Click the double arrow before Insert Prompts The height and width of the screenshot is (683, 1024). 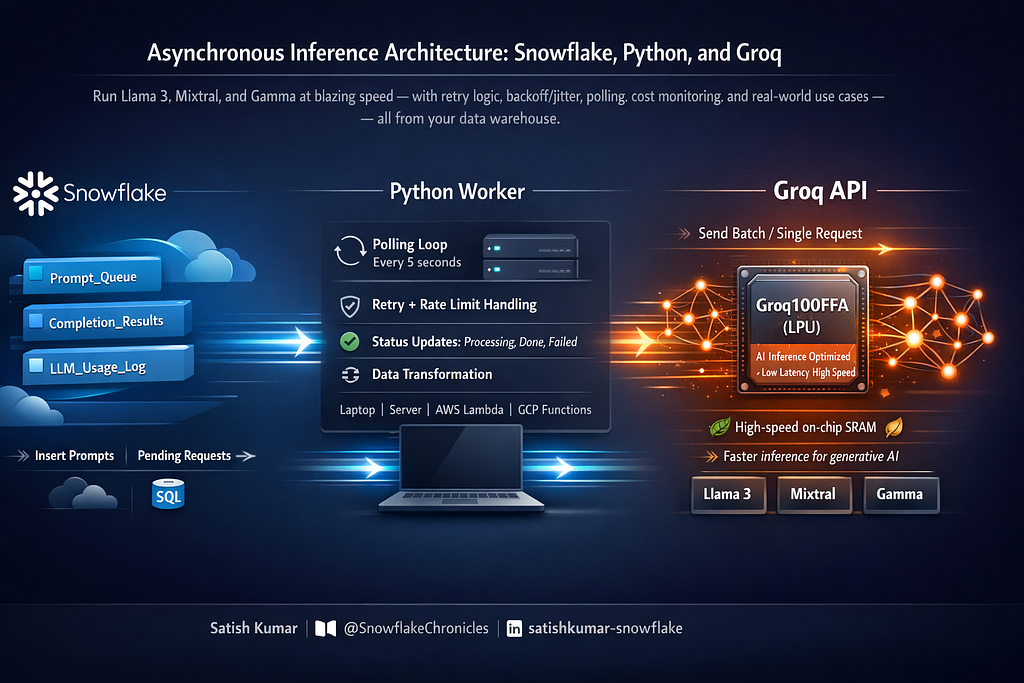(22, 456)
